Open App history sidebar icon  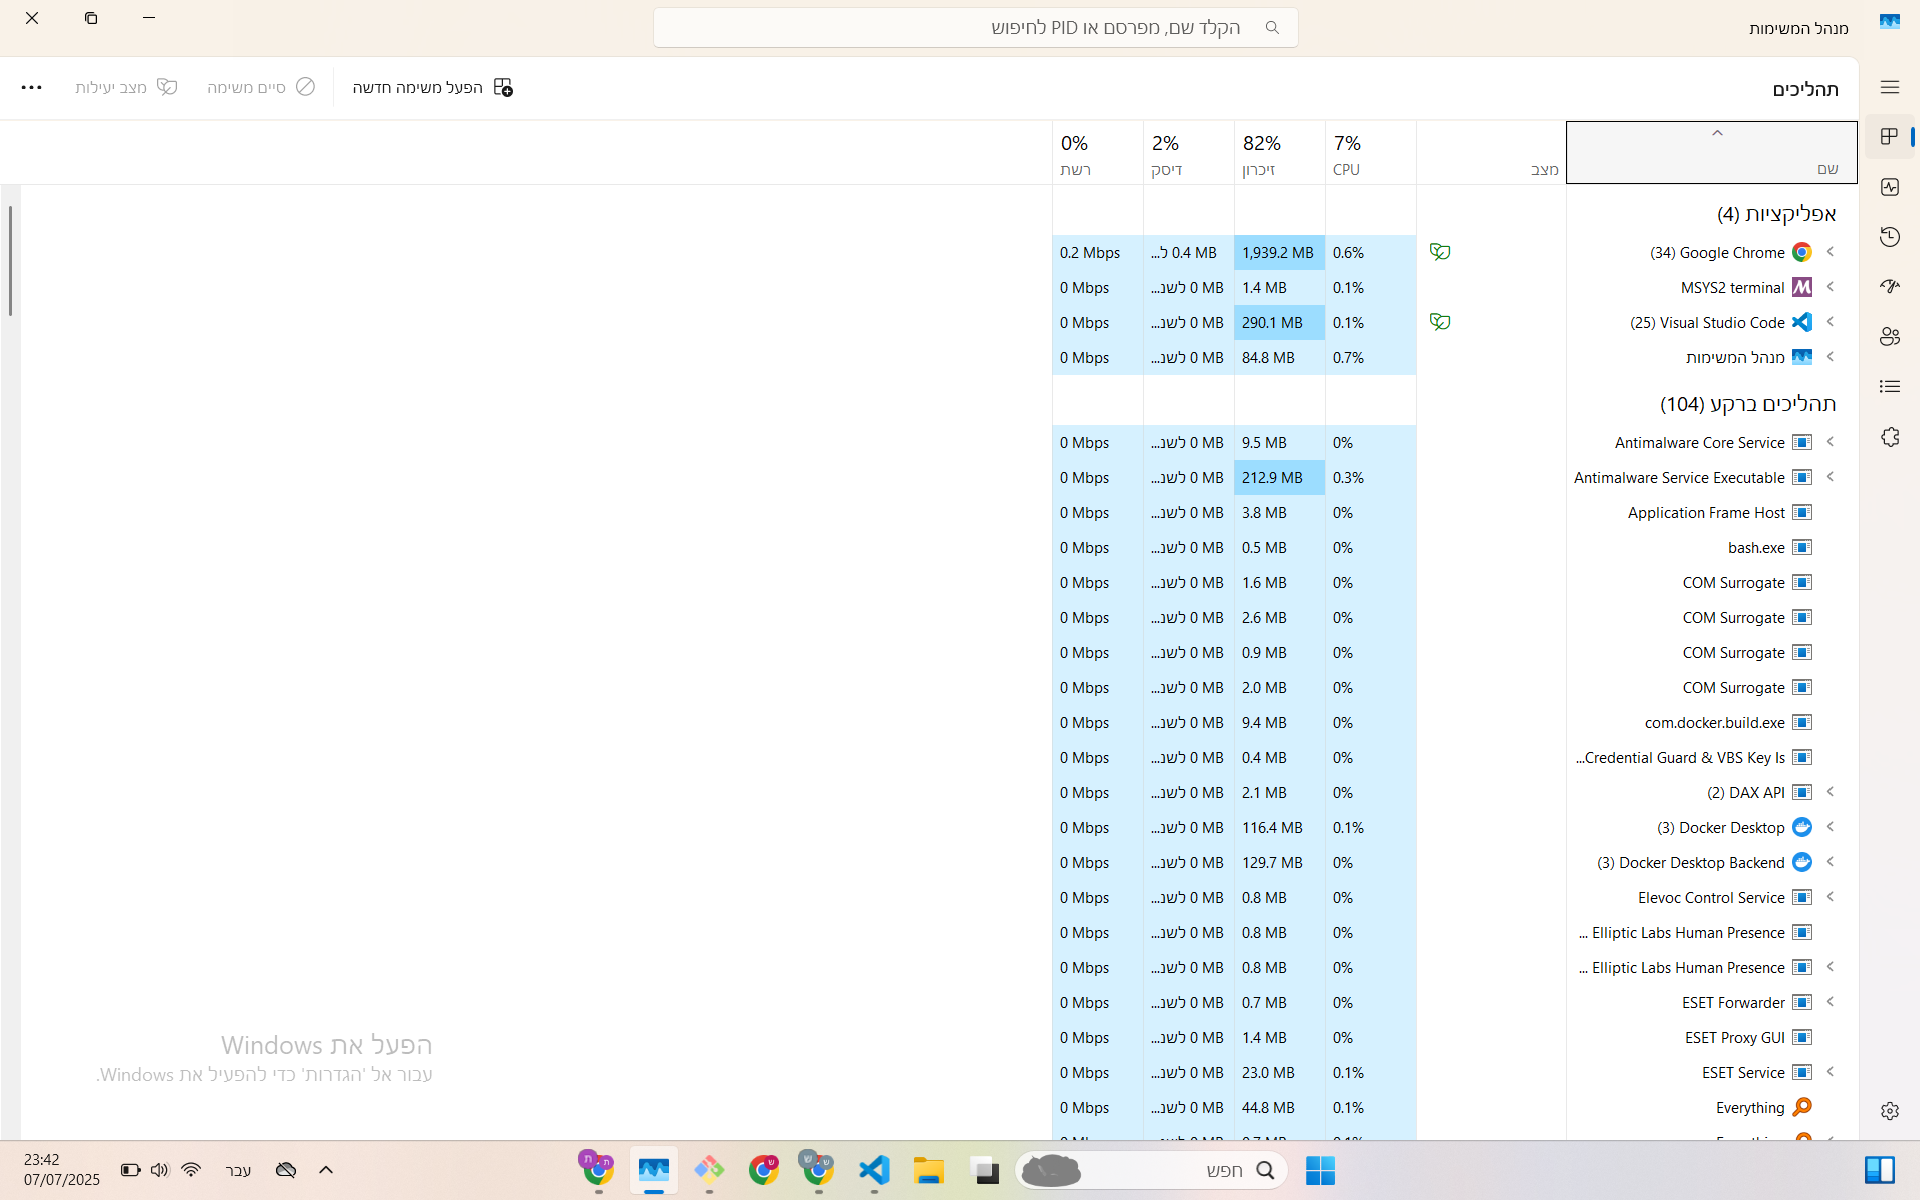(1889, 237)
